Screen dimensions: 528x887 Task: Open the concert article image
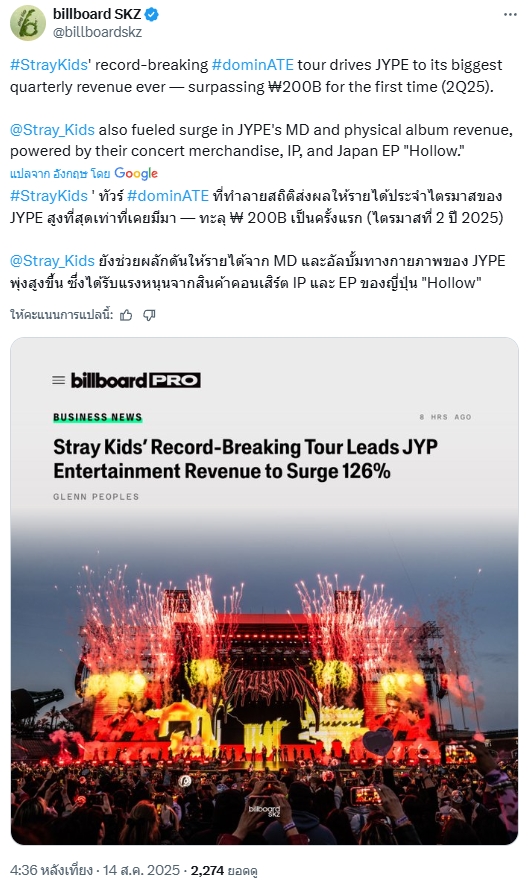[x=264, y=591]
